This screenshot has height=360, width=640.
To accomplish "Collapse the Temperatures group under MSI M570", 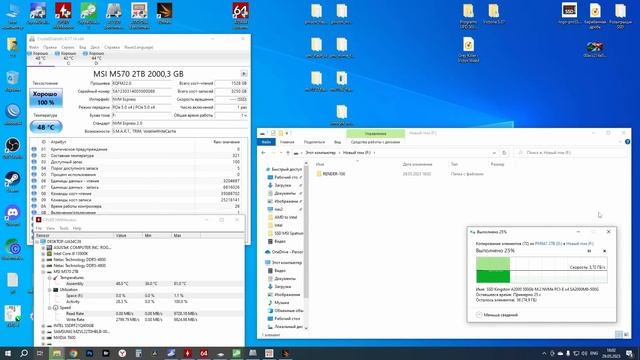I will (x=49, y=278).
